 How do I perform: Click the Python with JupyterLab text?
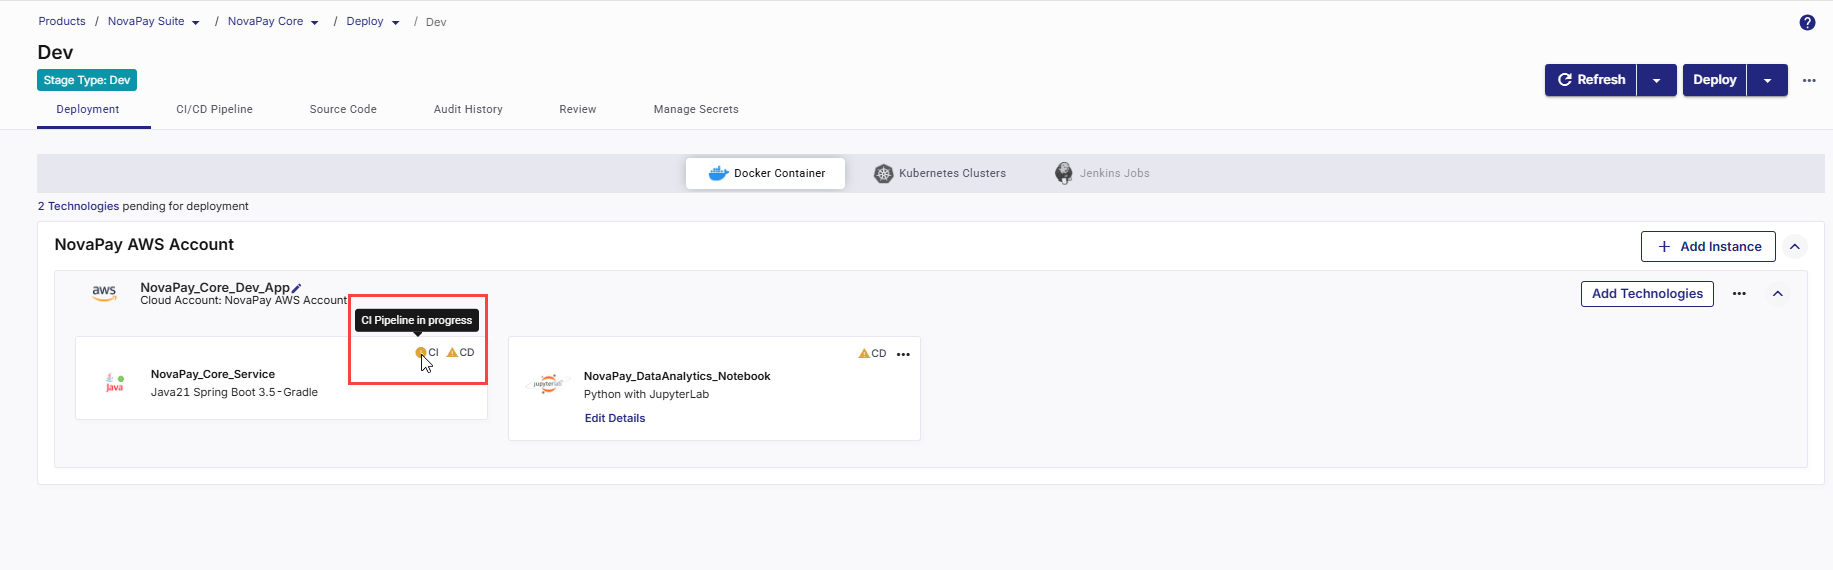(646, 394)
